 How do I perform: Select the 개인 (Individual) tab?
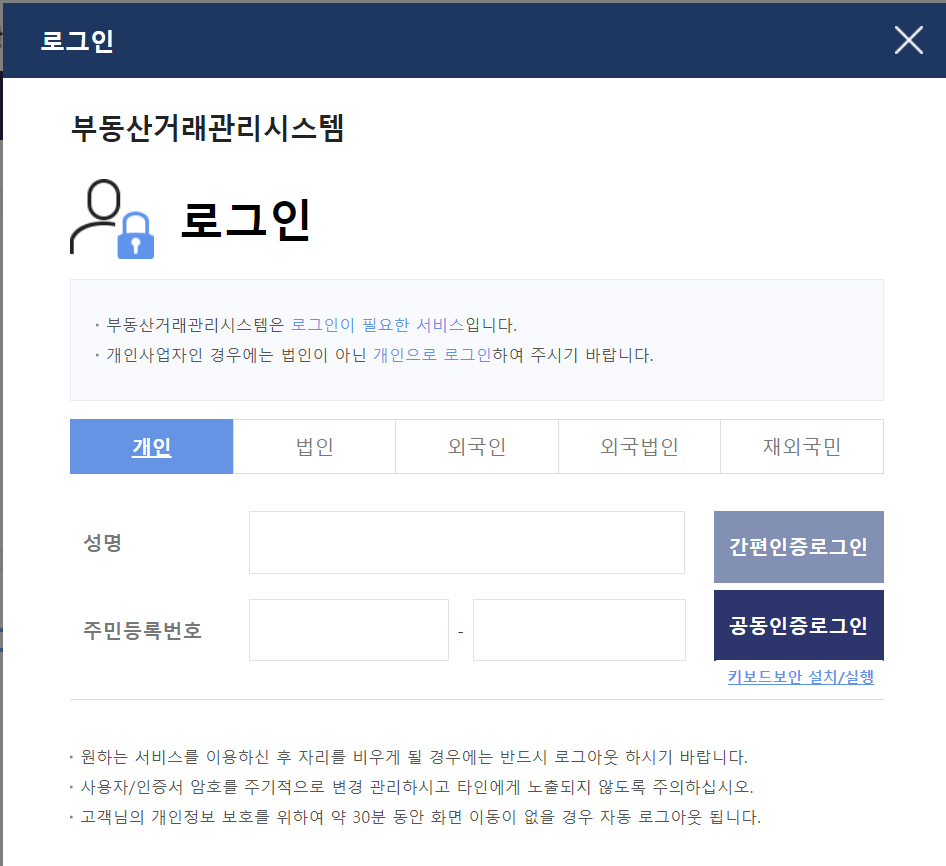click(x=150, y=446)
